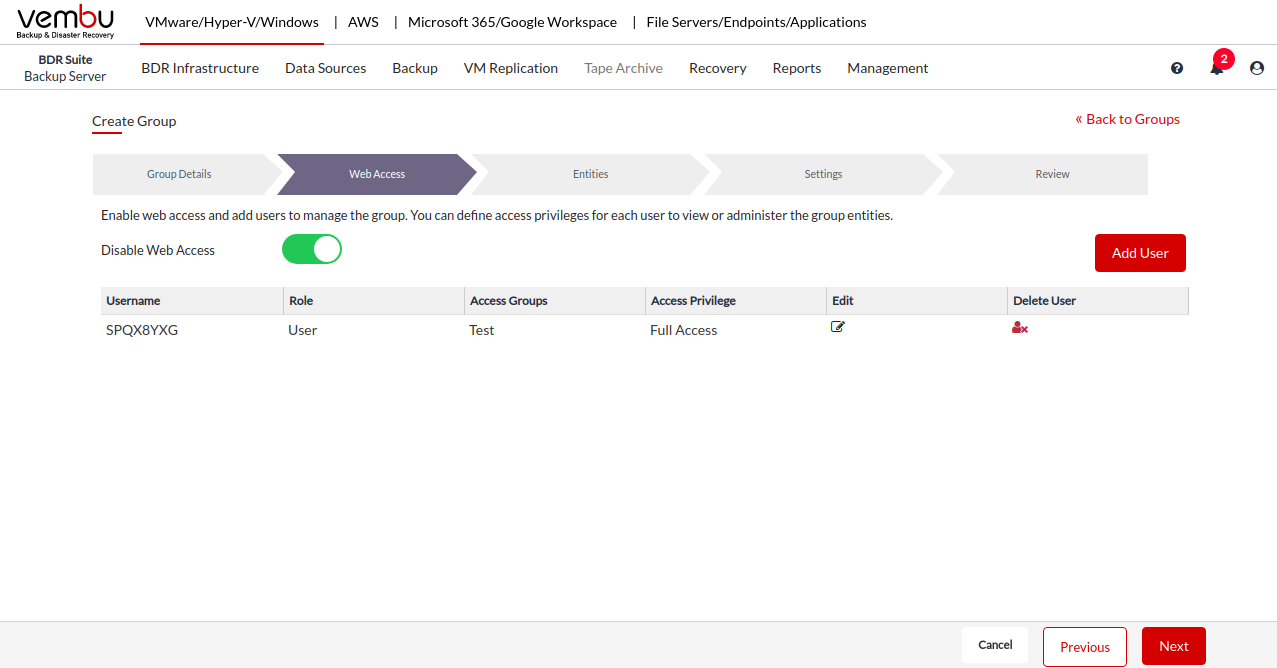Go to the Group Details wizard step
1277x668 pixels.
(179, 174)
